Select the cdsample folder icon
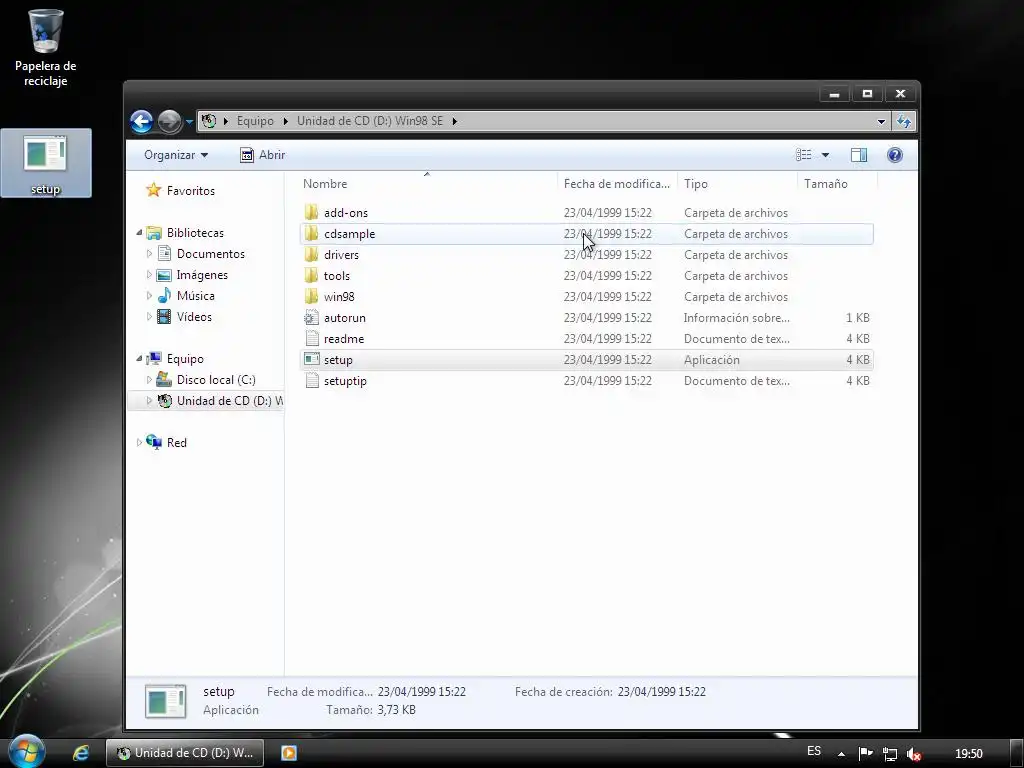Viewport: 1024px width, 768px height. coord(312,233)
